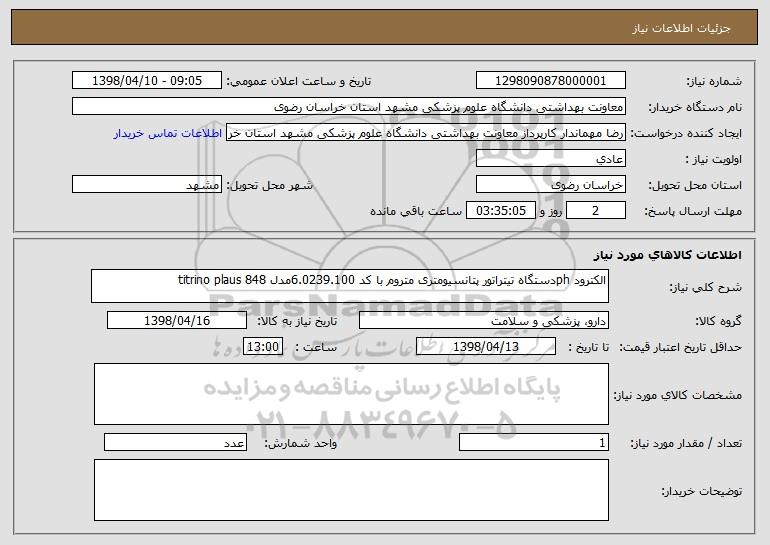Click the استان محل تحویل label
Viewport: 770px width, 545px height.
(695, 186)
